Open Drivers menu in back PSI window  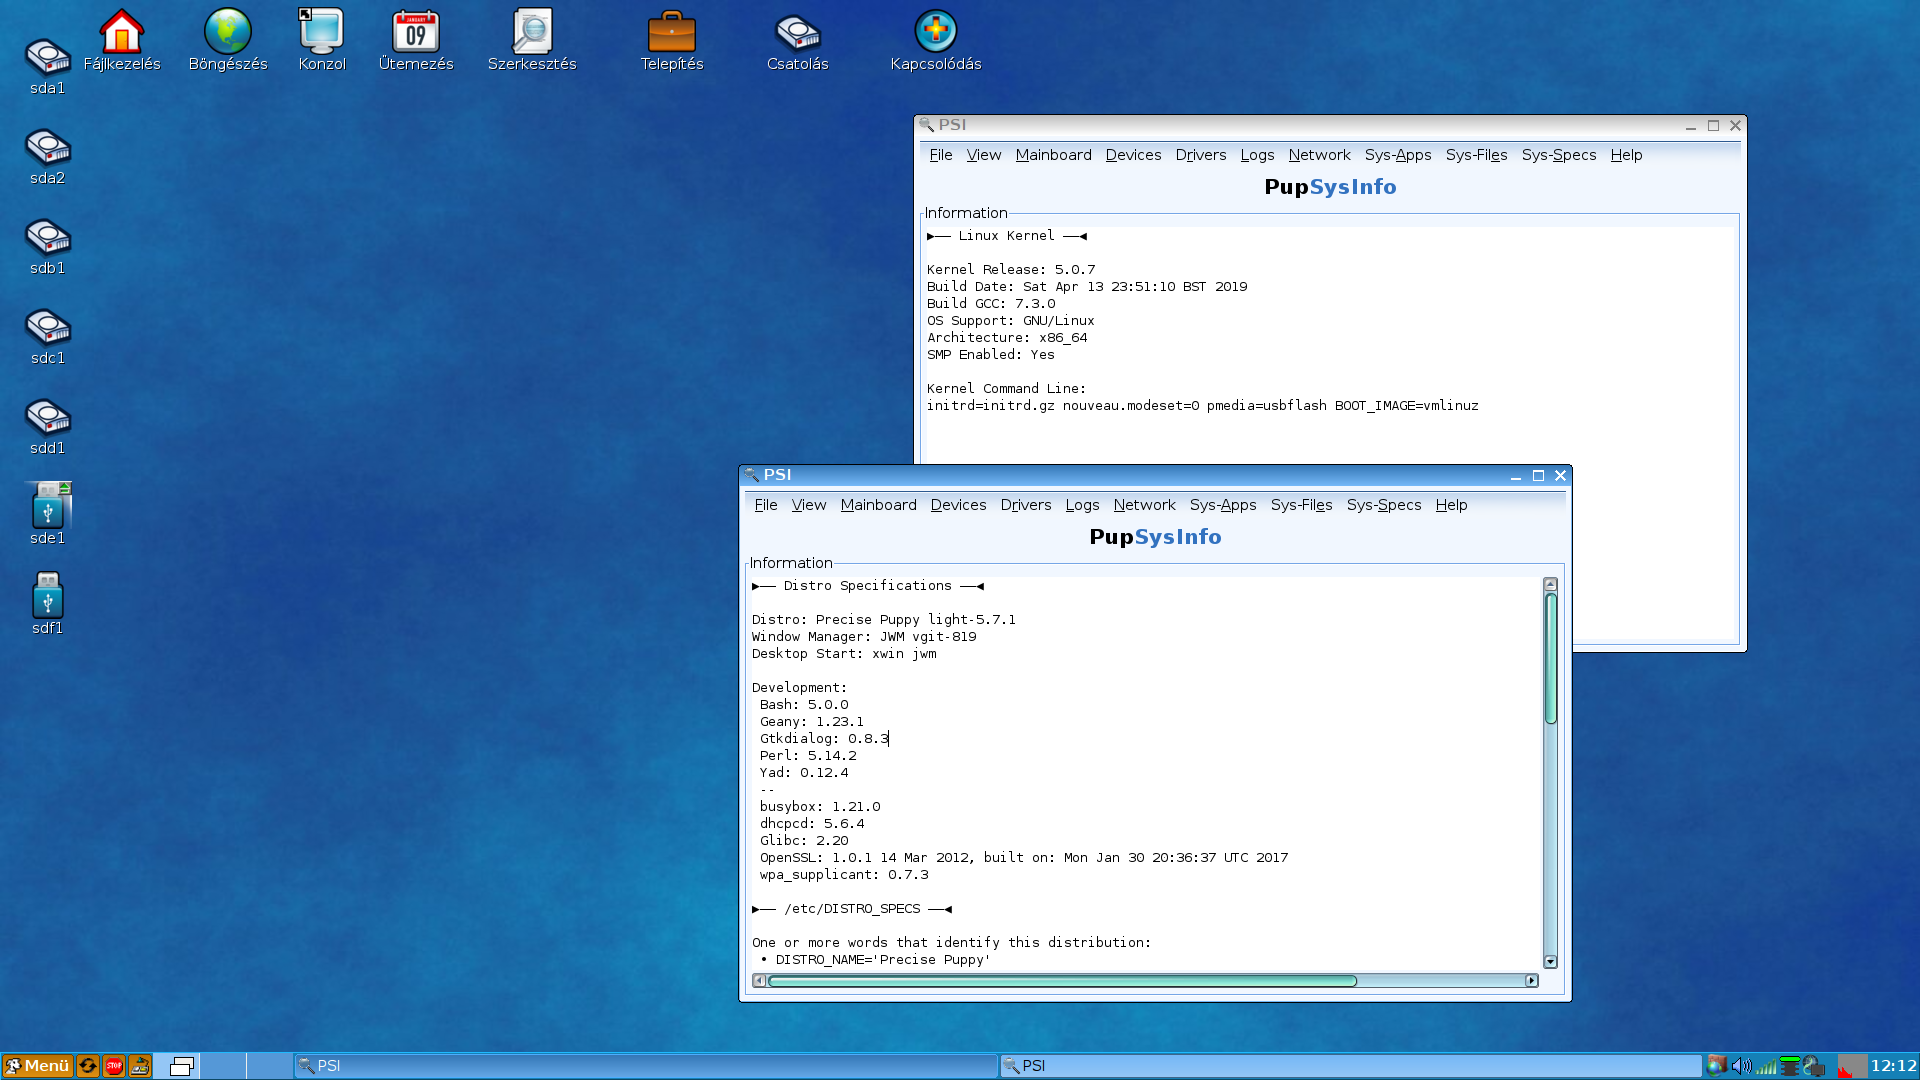click(1201, 155)
